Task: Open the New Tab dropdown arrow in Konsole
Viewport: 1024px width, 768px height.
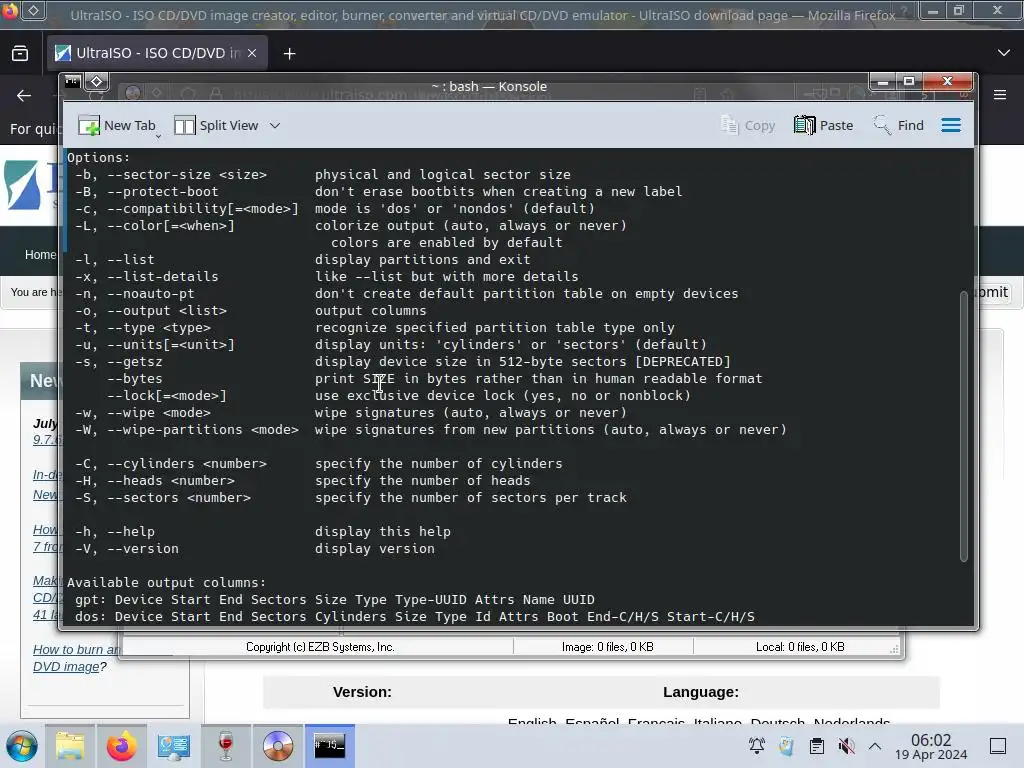Action: 158,136
